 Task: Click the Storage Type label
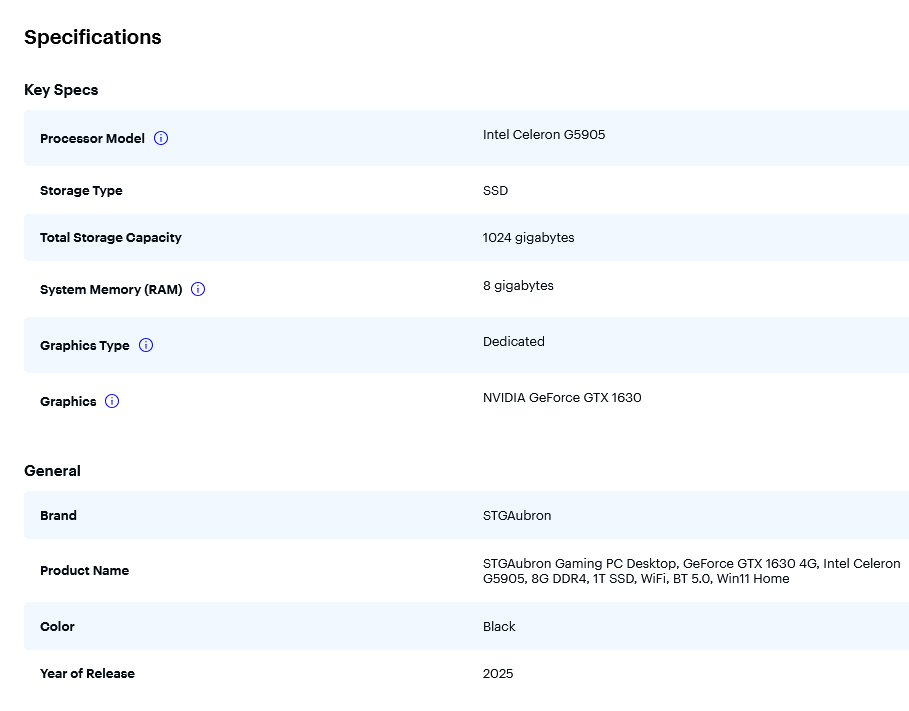click(x=81, y=191)
